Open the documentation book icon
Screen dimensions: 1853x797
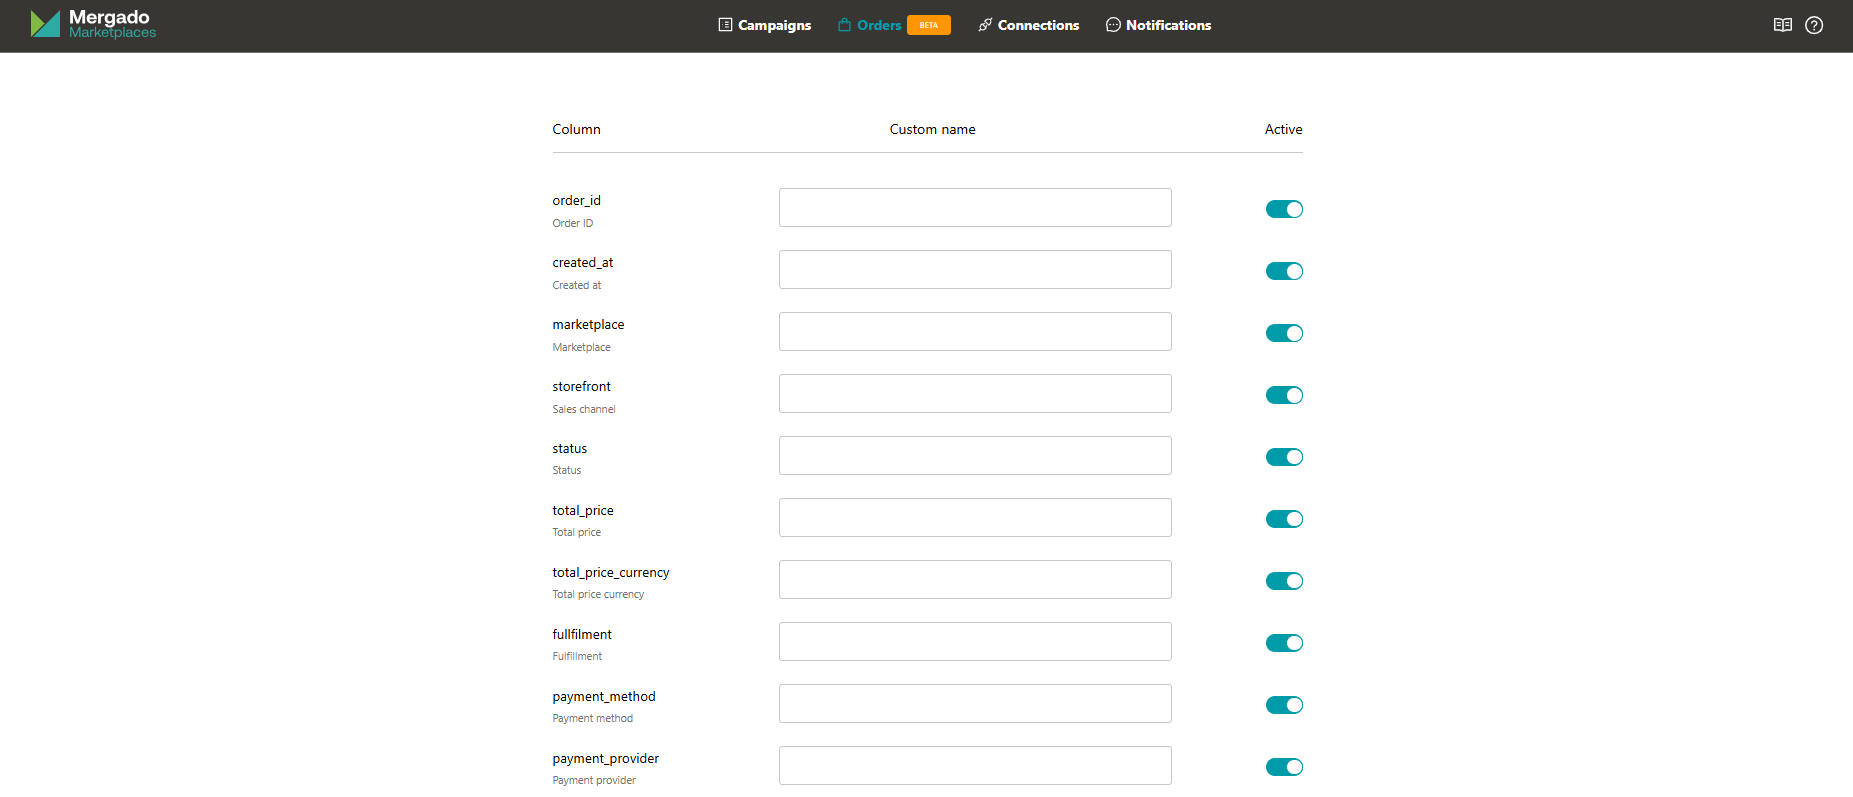pyautogui.click(x=1782, y=25)
